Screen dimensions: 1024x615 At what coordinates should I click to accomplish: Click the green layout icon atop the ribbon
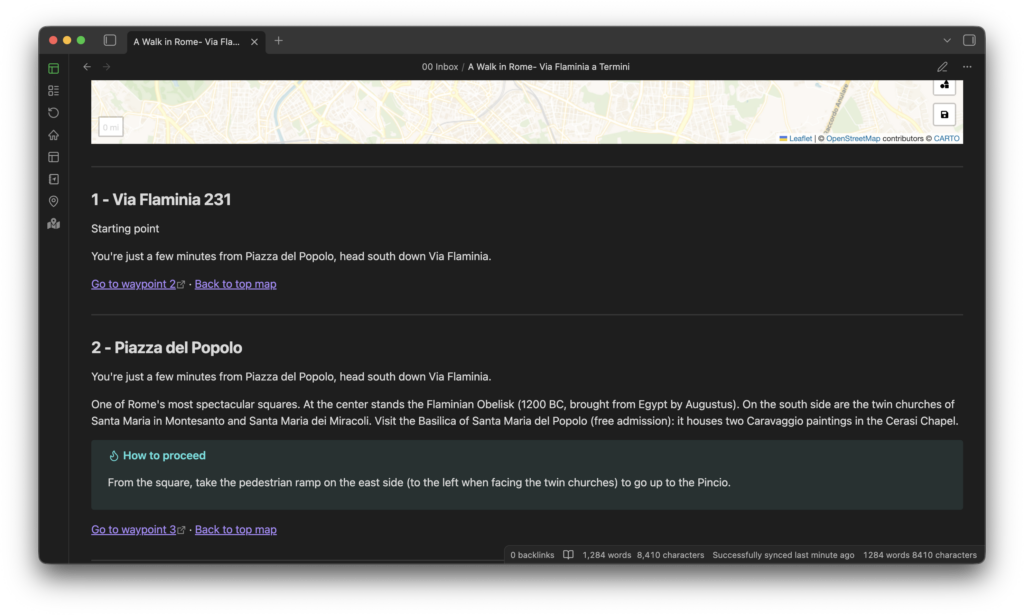click(x=53, y=69)
